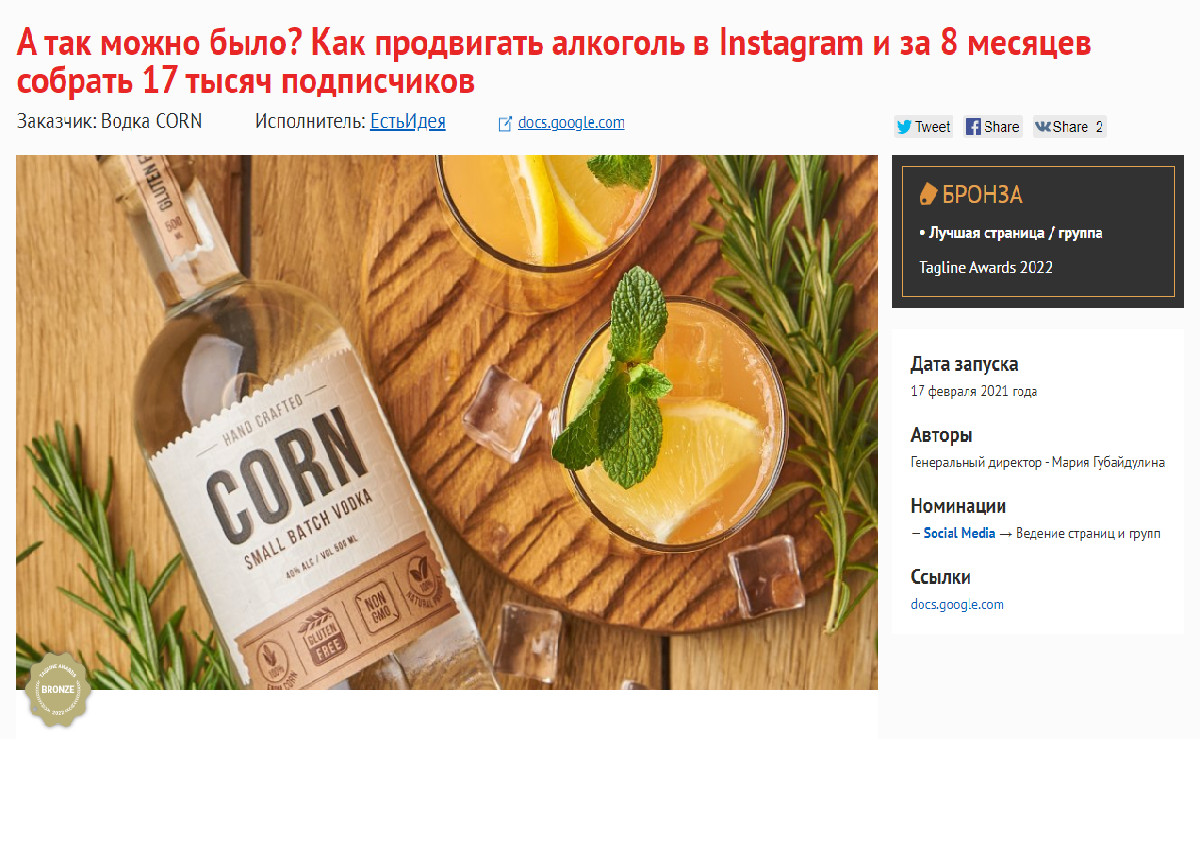Click the bronze tag icon beside БРОНЗА
This screenshot has height=848, width=1200.
coord(928,194)
